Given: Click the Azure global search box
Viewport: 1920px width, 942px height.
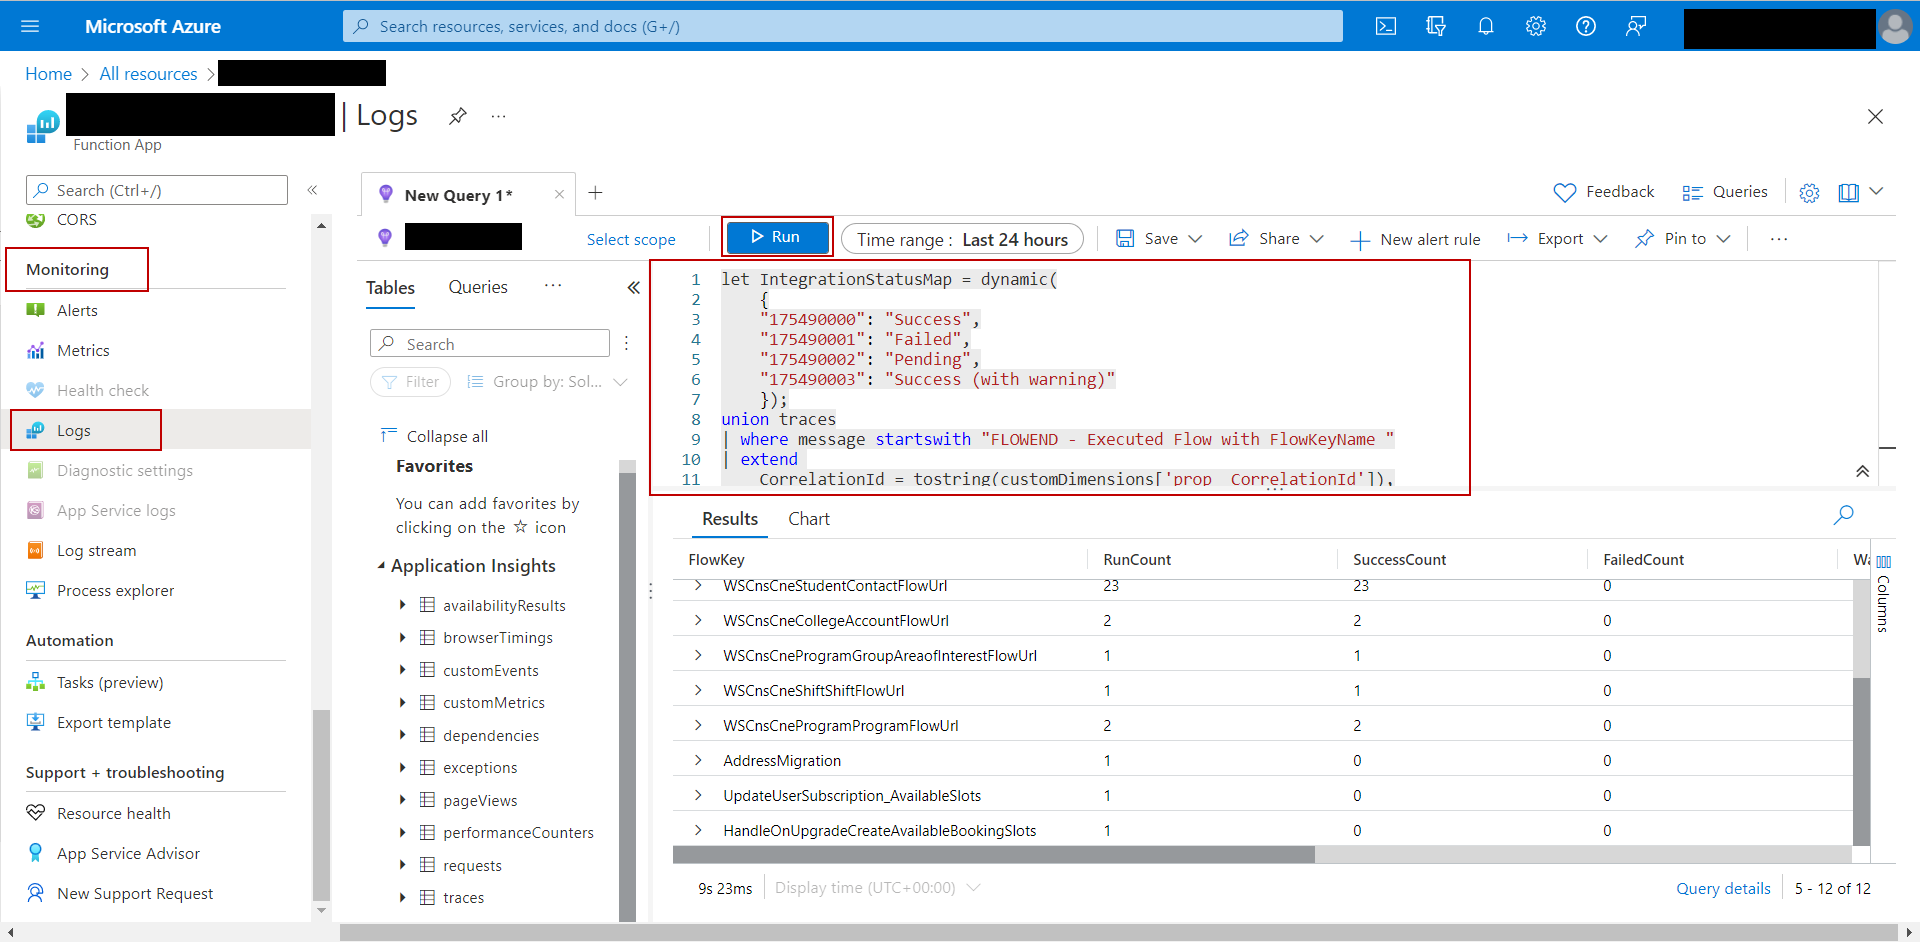Looking at the screenshot, I should point(843,26).
